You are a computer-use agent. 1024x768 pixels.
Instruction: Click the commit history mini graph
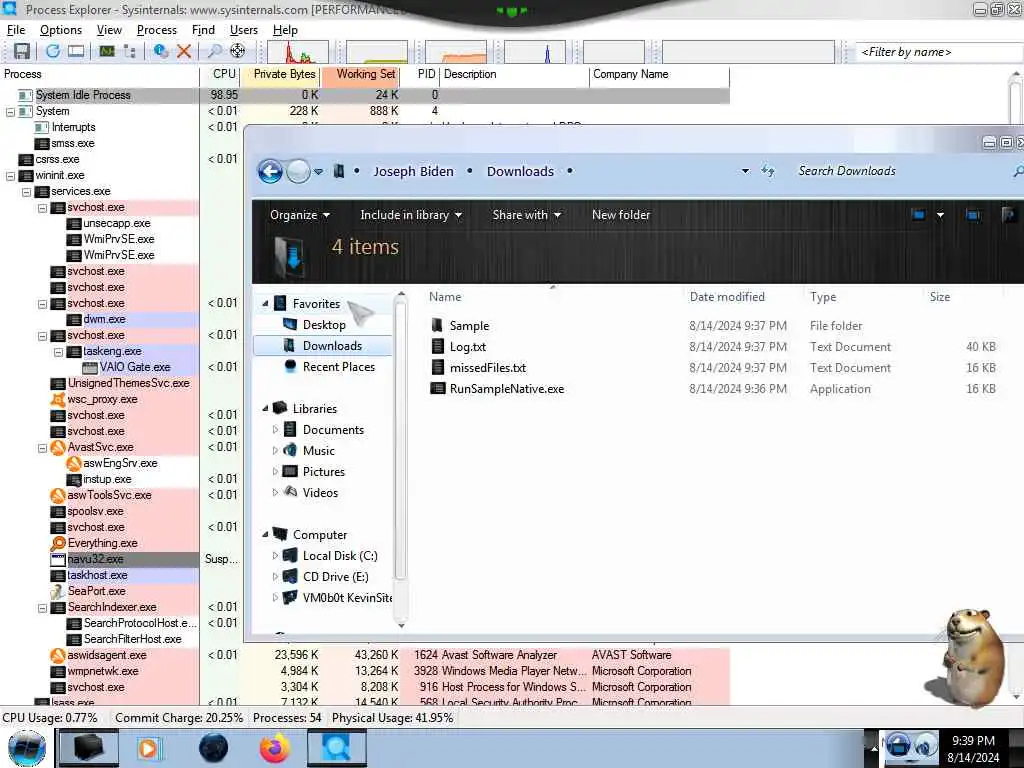[x=377, y=52]
